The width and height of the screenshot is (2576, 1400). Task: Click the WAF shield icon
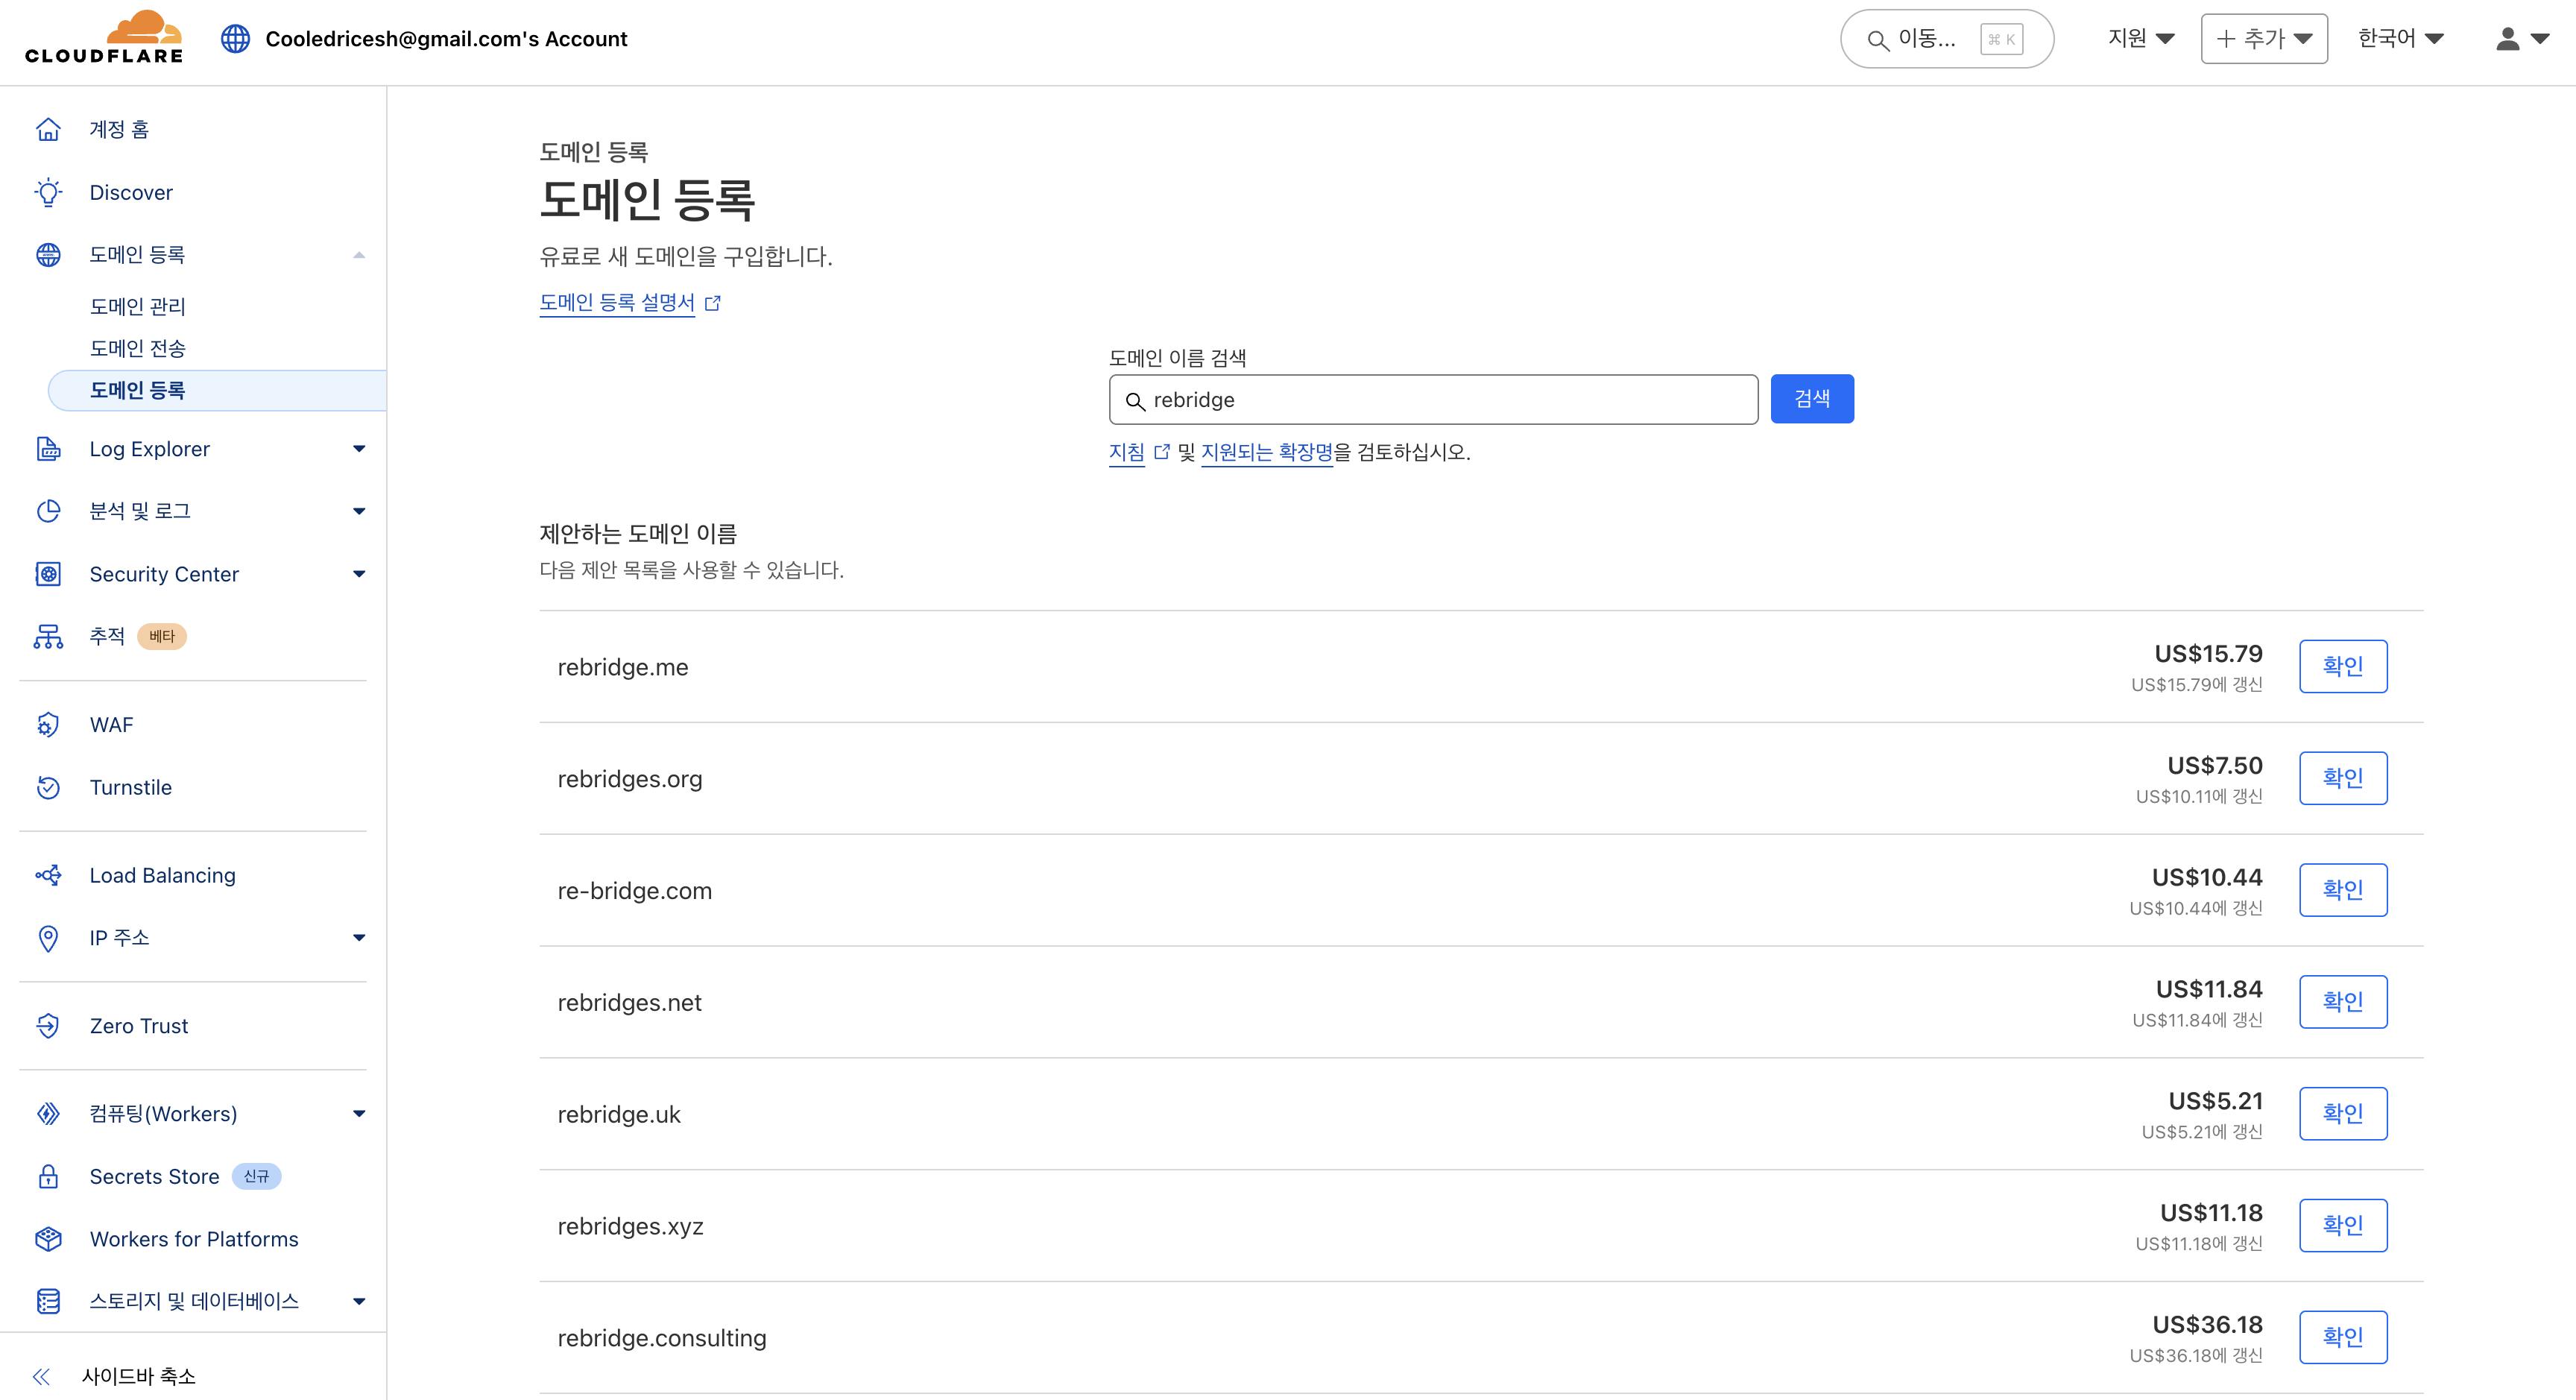coord(48,725)
